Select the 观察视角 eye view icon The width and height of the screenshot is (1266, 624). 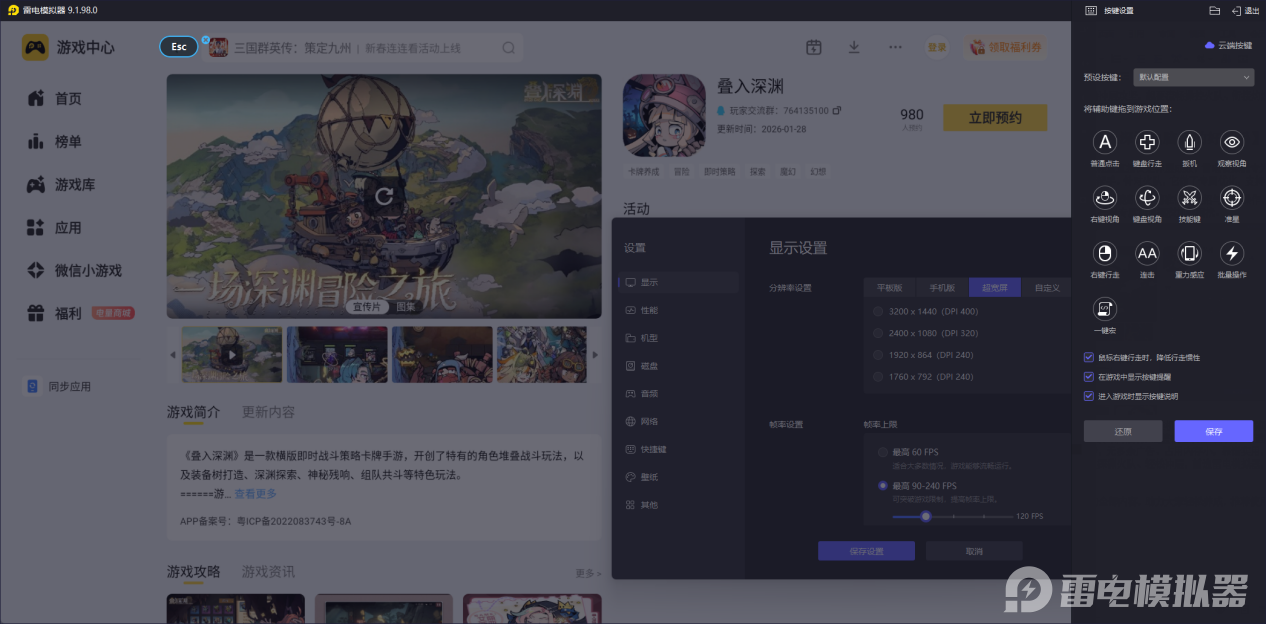pyautogui.click(x=1233, y=143)
